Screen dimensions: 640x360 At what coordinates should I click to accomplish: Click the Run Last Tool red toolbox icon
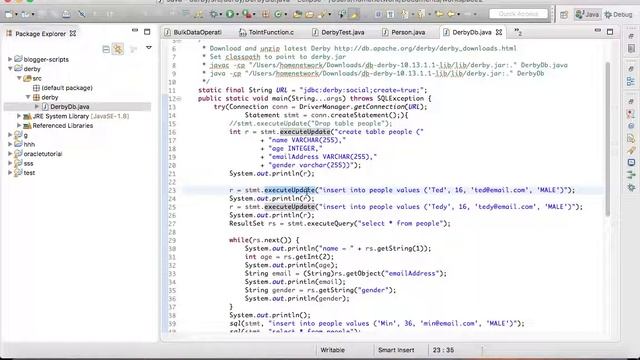tap(247, 14)
